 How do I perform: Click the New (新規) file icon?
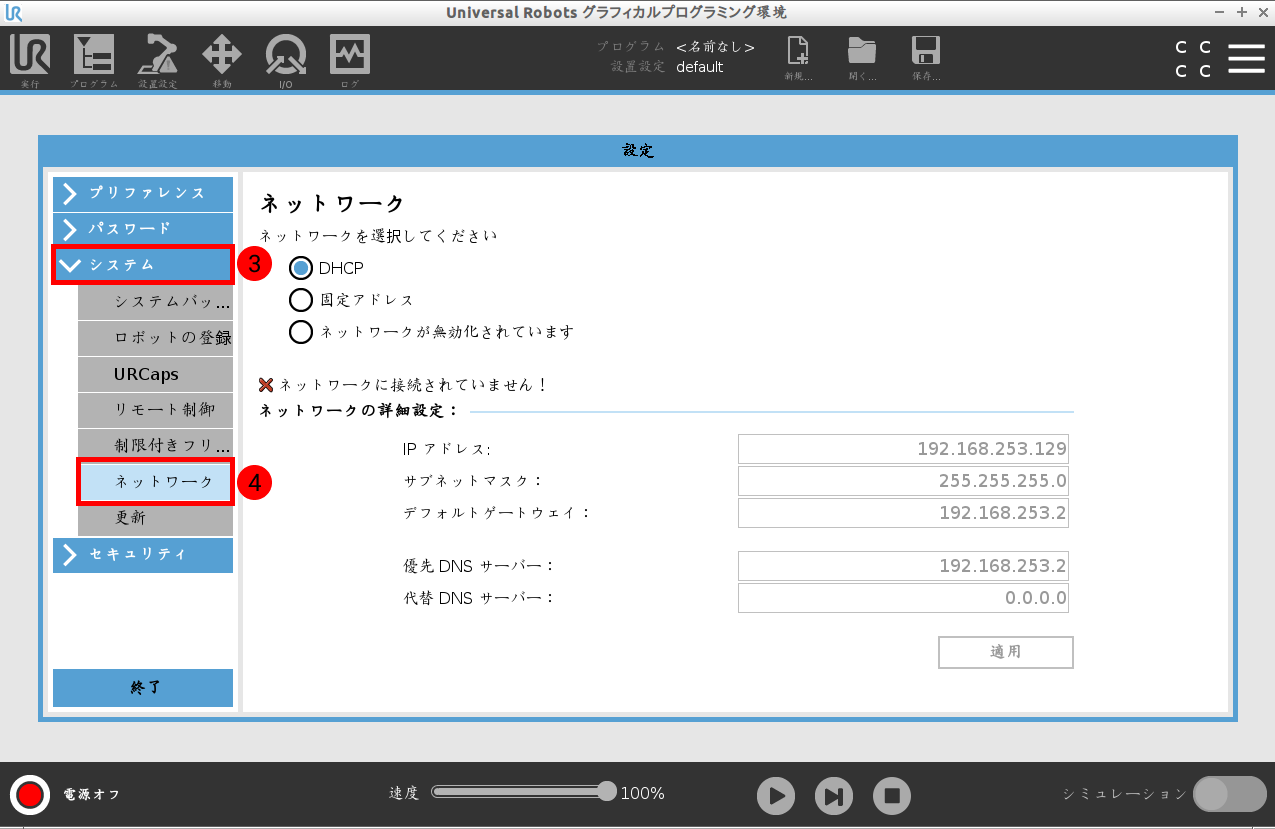coord(798,56)
